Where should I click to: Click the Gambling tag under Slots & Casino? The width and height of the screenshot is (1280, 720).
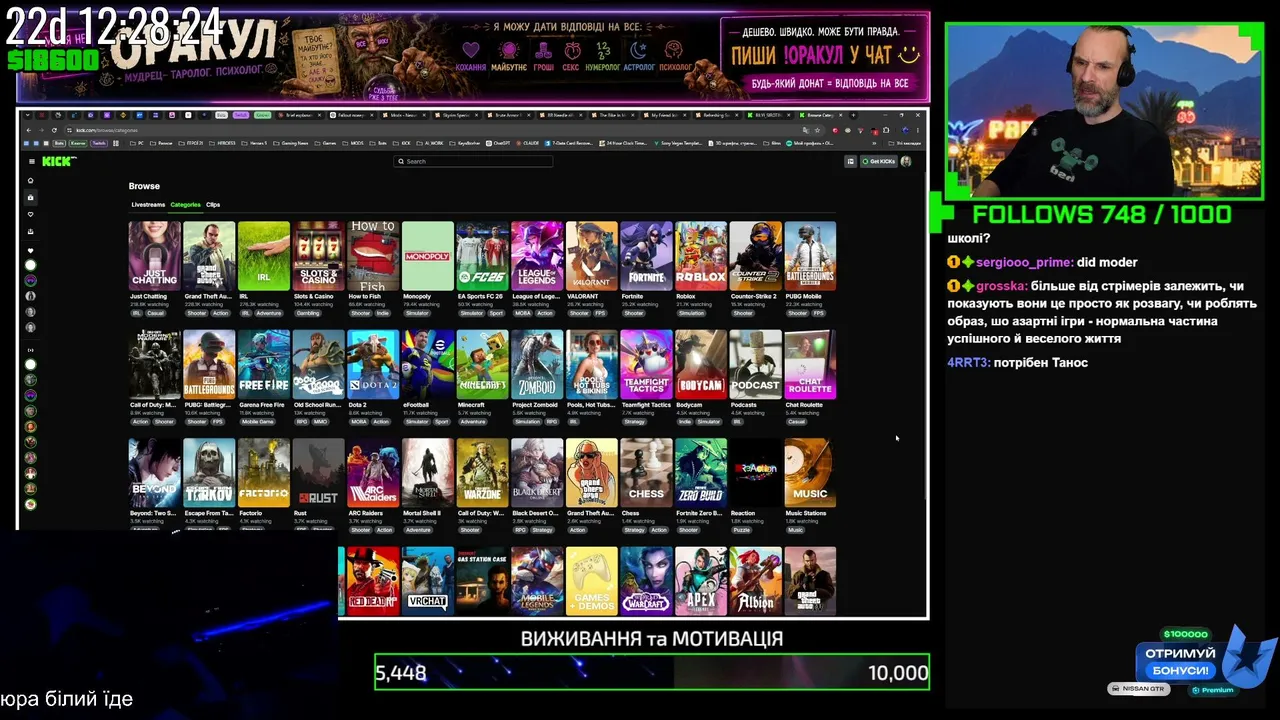pos(308,313)
